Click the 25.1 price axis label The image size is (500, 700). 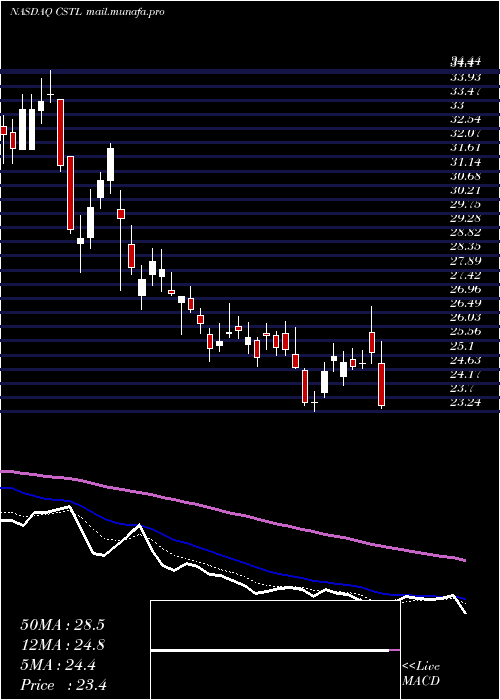[462, 346]
